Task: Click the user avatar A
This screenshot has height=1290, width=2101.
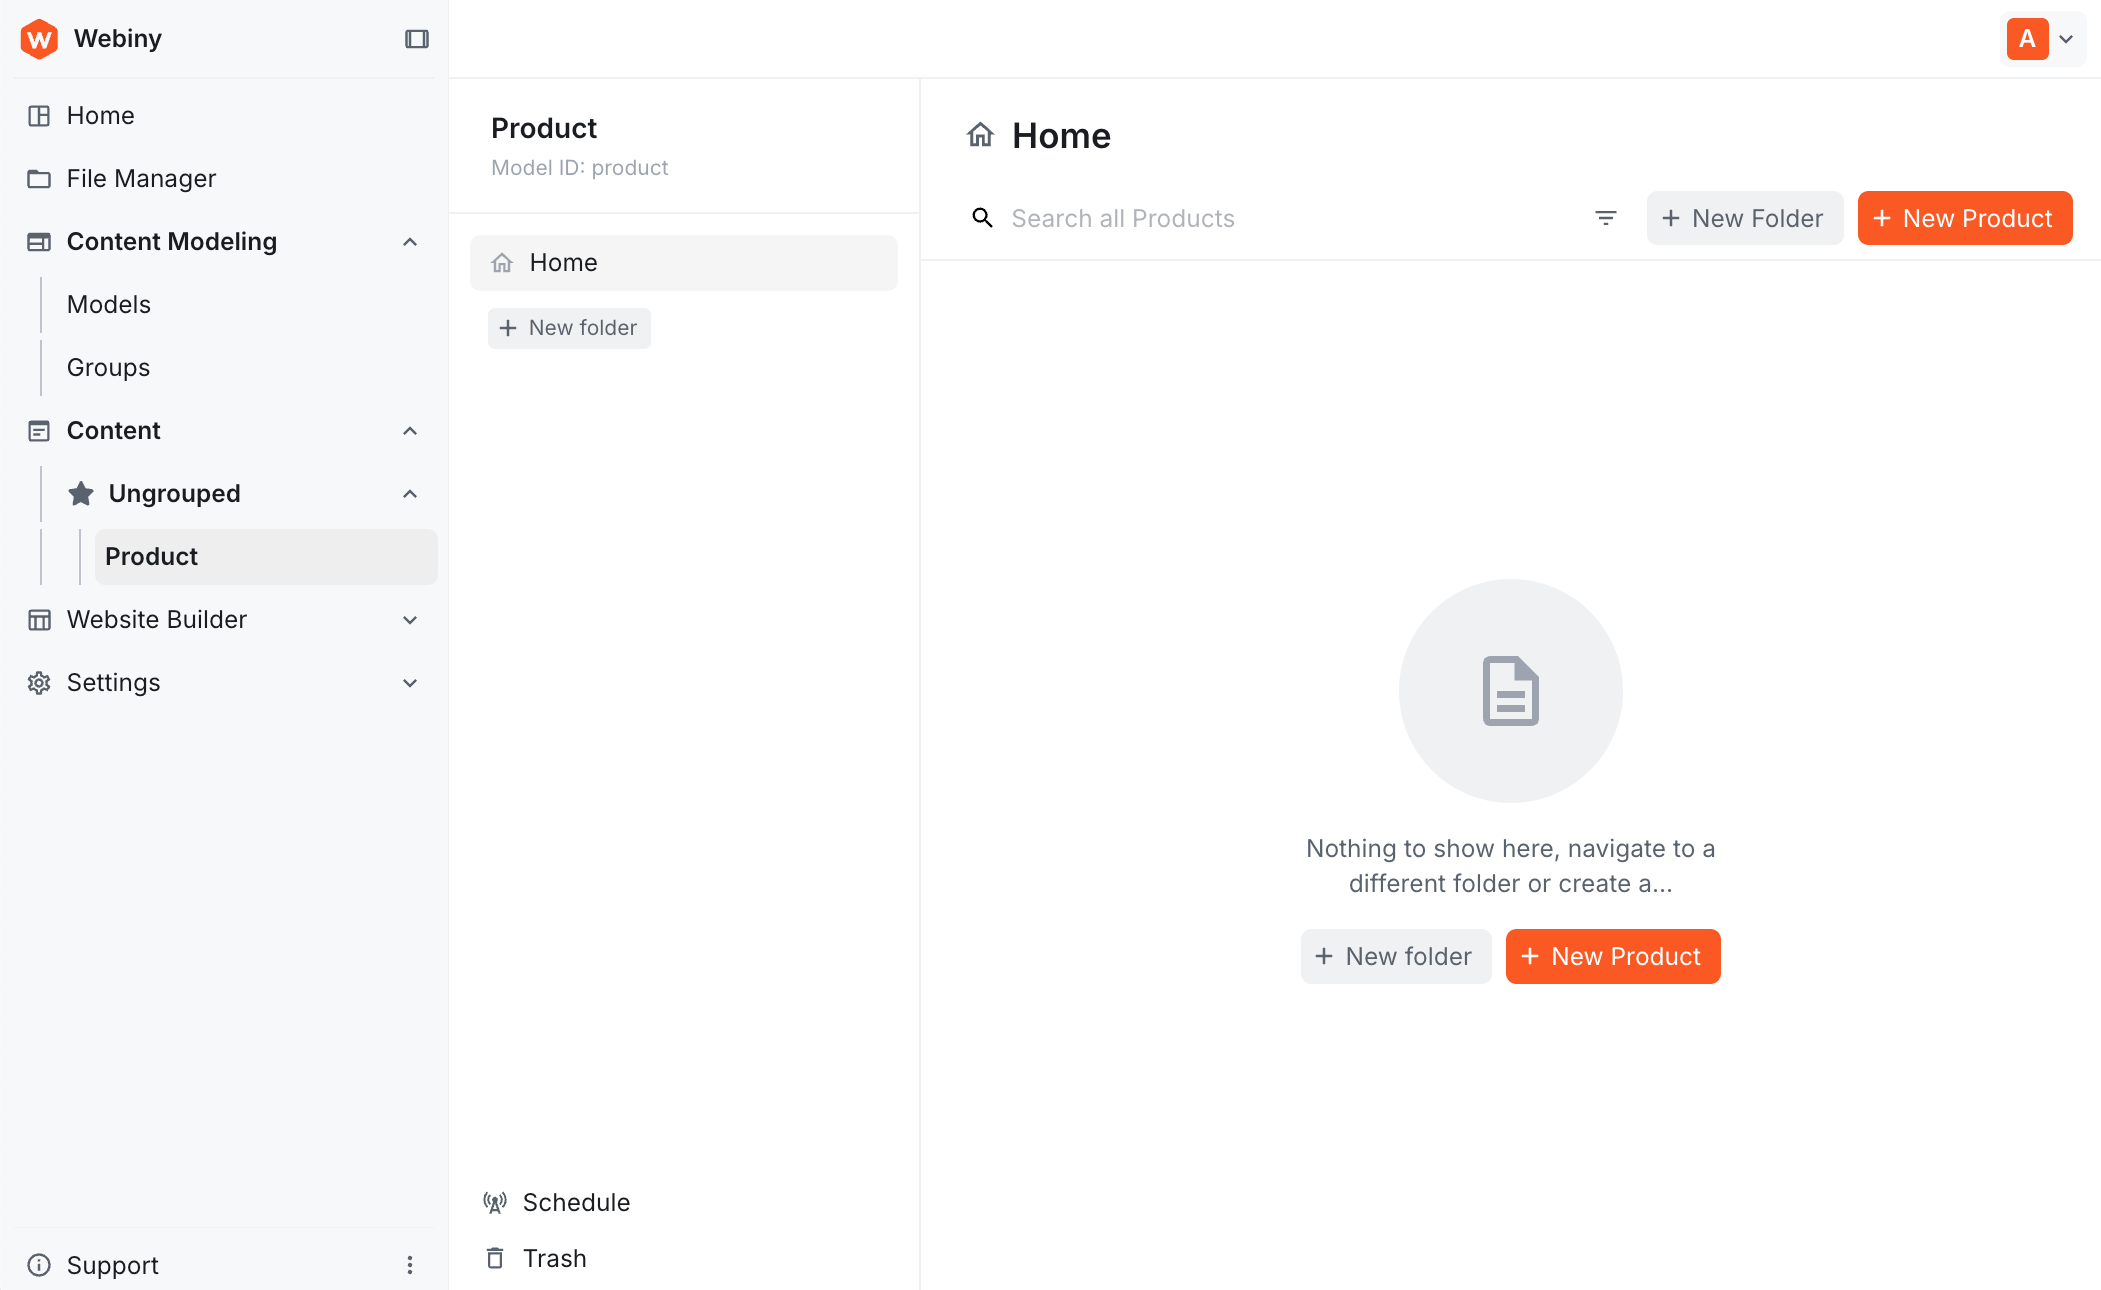Action: click(2027, 39)
